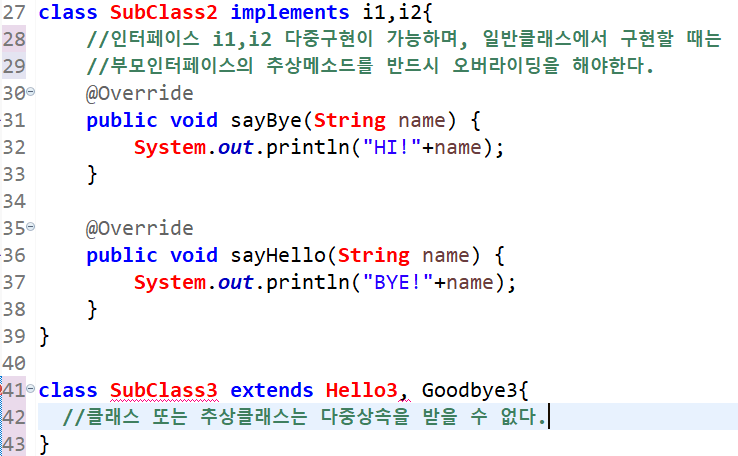Click the underlined class name SubClass3

[164, 390]
